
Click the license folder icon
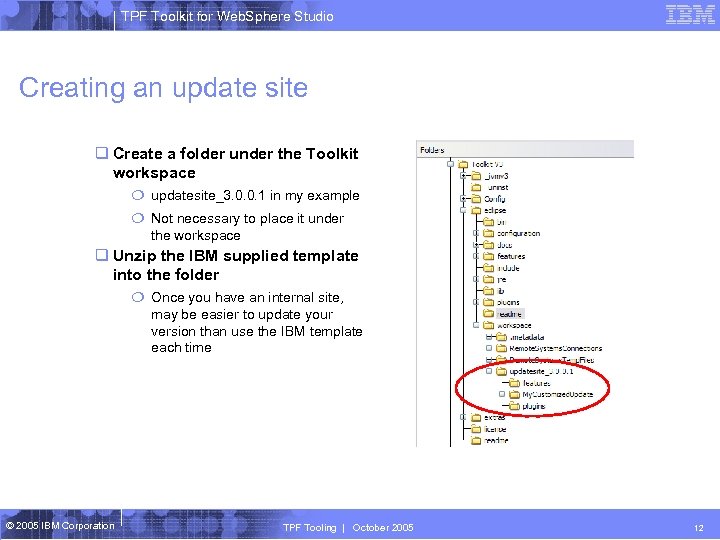tap(476, 429)
